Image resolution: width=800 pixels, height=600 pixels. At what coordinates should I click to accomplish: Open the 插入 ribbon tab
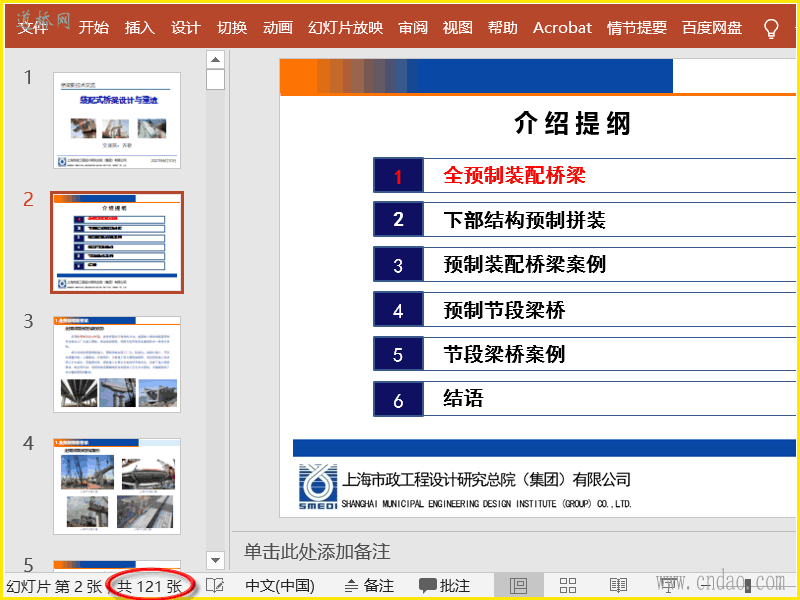click(140, 28)
